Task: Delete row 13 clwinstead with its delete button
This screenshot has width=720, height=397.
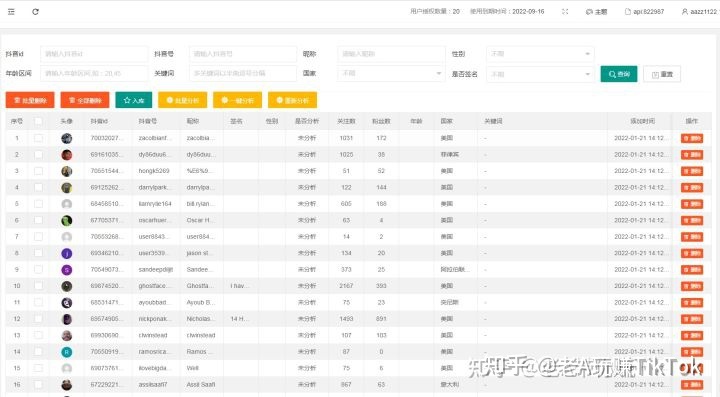Action: pos(692,335)
